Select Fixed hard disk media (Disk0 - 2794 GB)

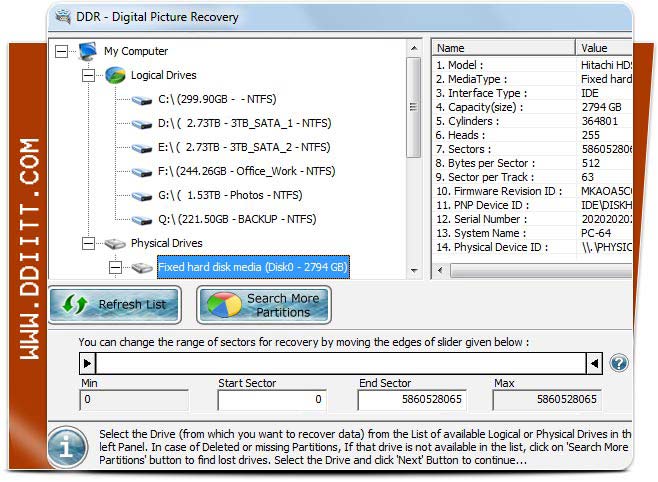(253, 267)
